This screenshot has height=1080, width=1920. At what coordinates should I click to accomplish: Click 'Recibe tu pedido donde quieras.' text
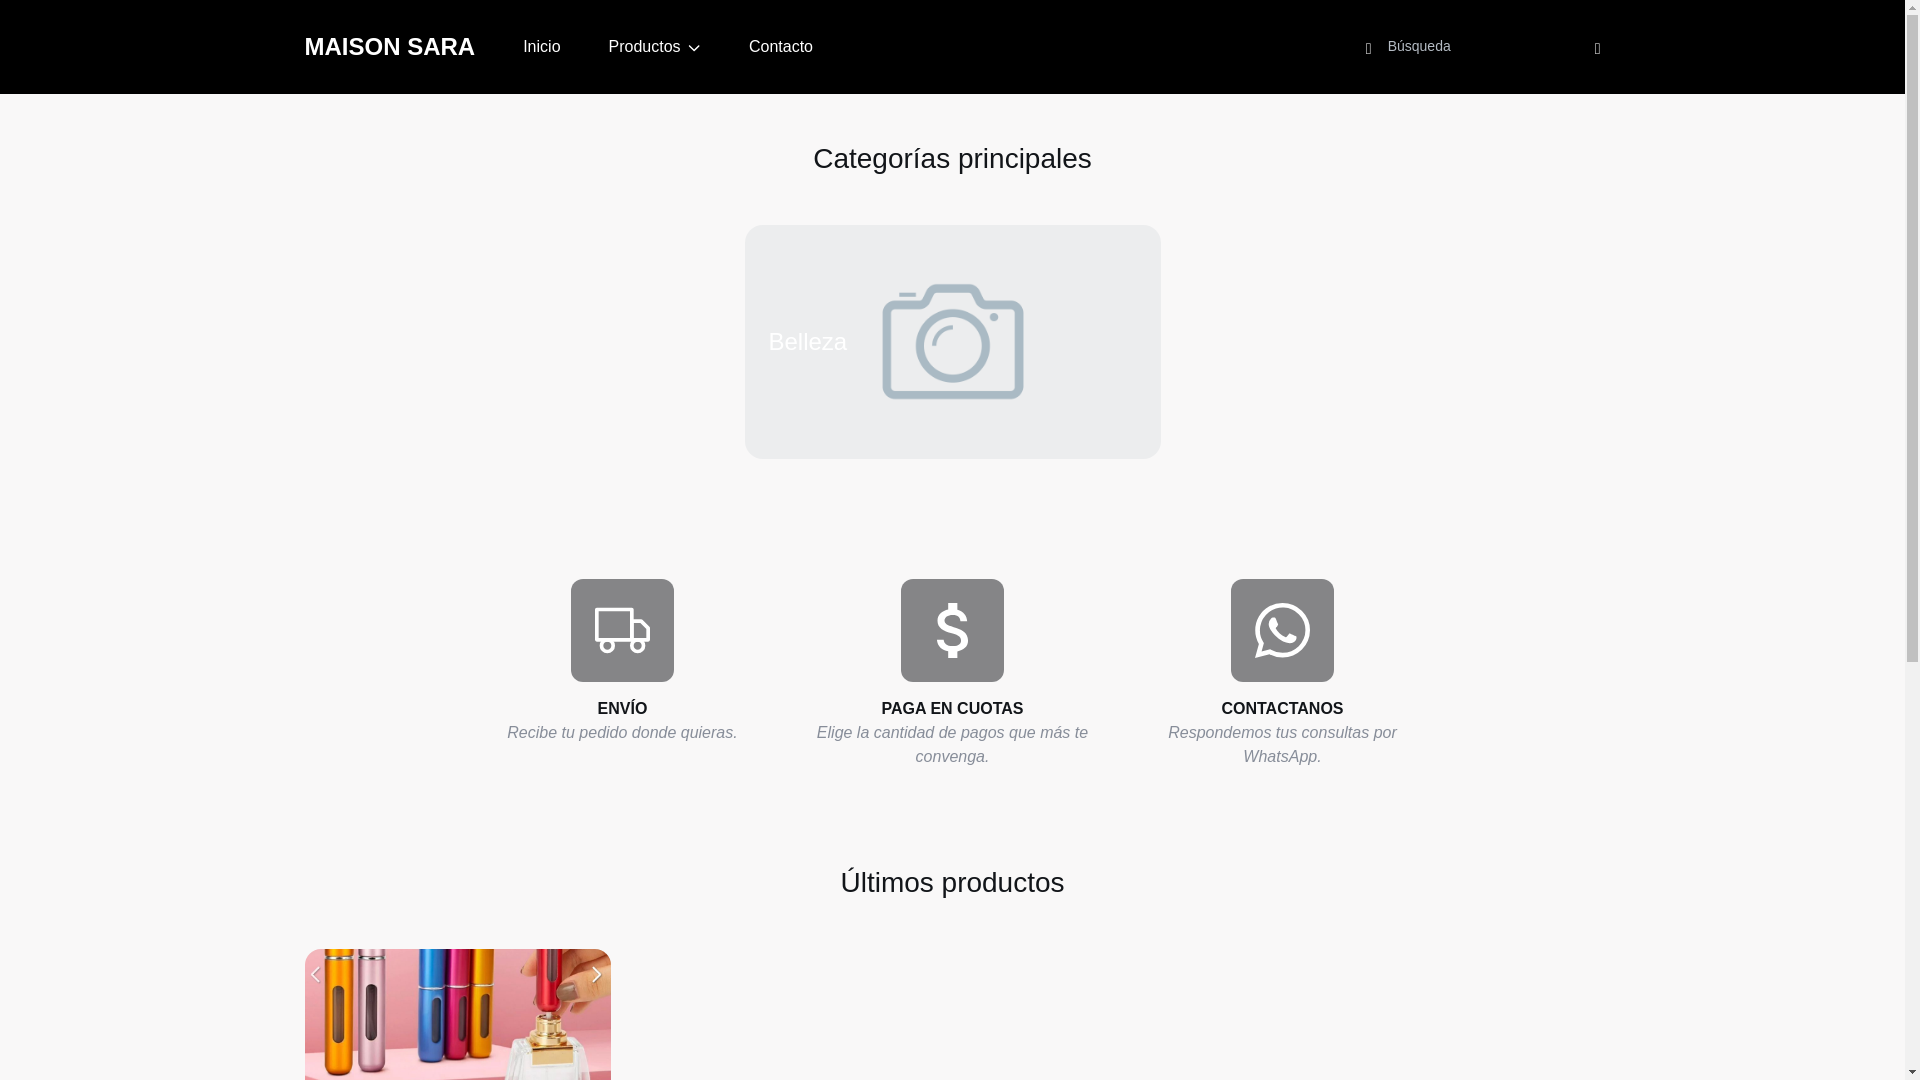622,732
